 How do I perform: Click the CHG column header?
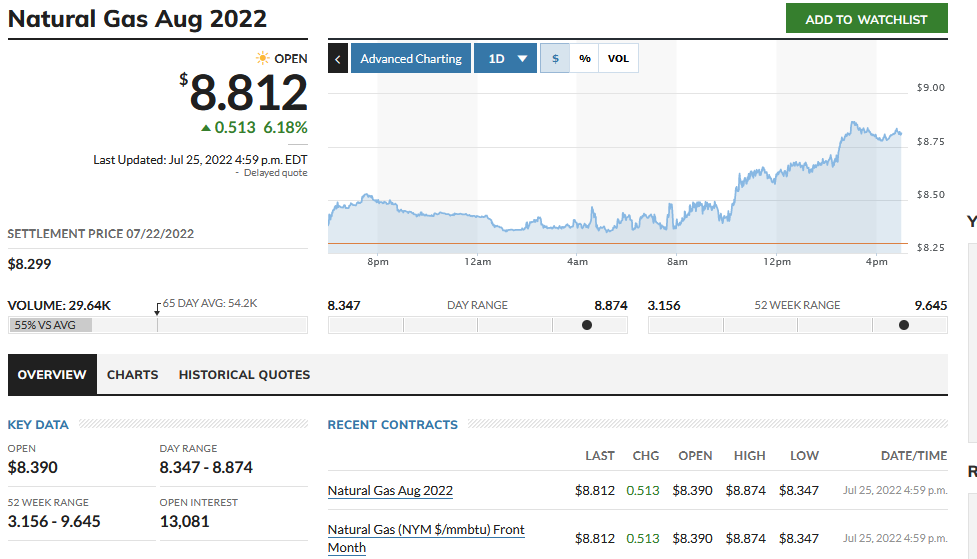coord(646,456)
